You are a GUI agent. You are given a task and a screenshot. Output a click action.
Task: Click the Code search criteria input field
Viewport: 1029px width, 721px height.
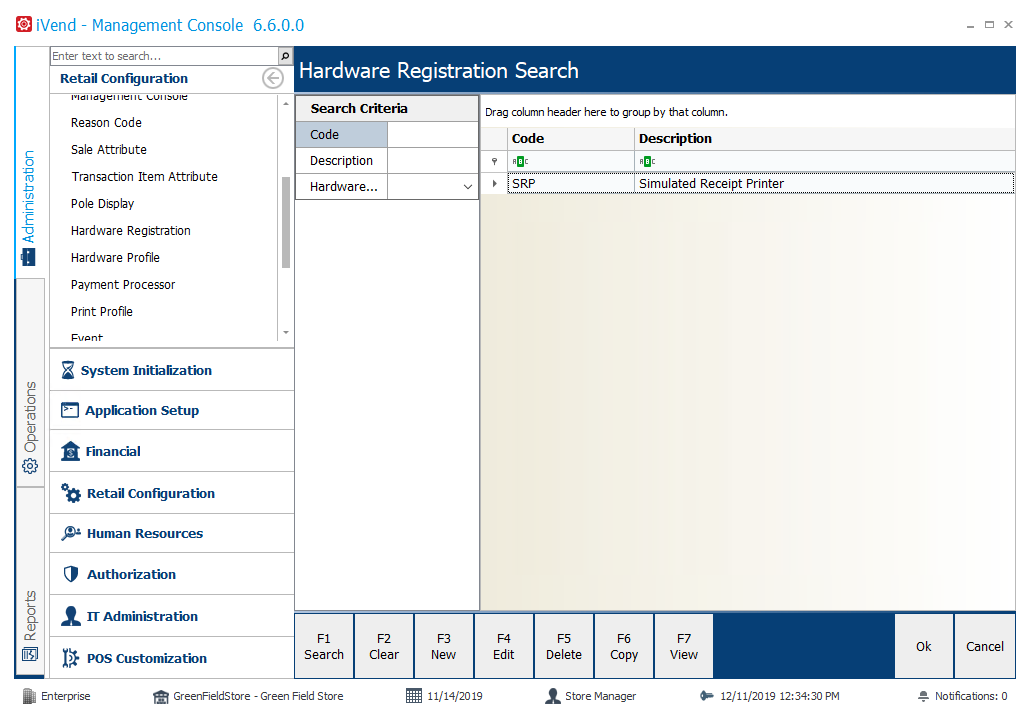point(432,134)
